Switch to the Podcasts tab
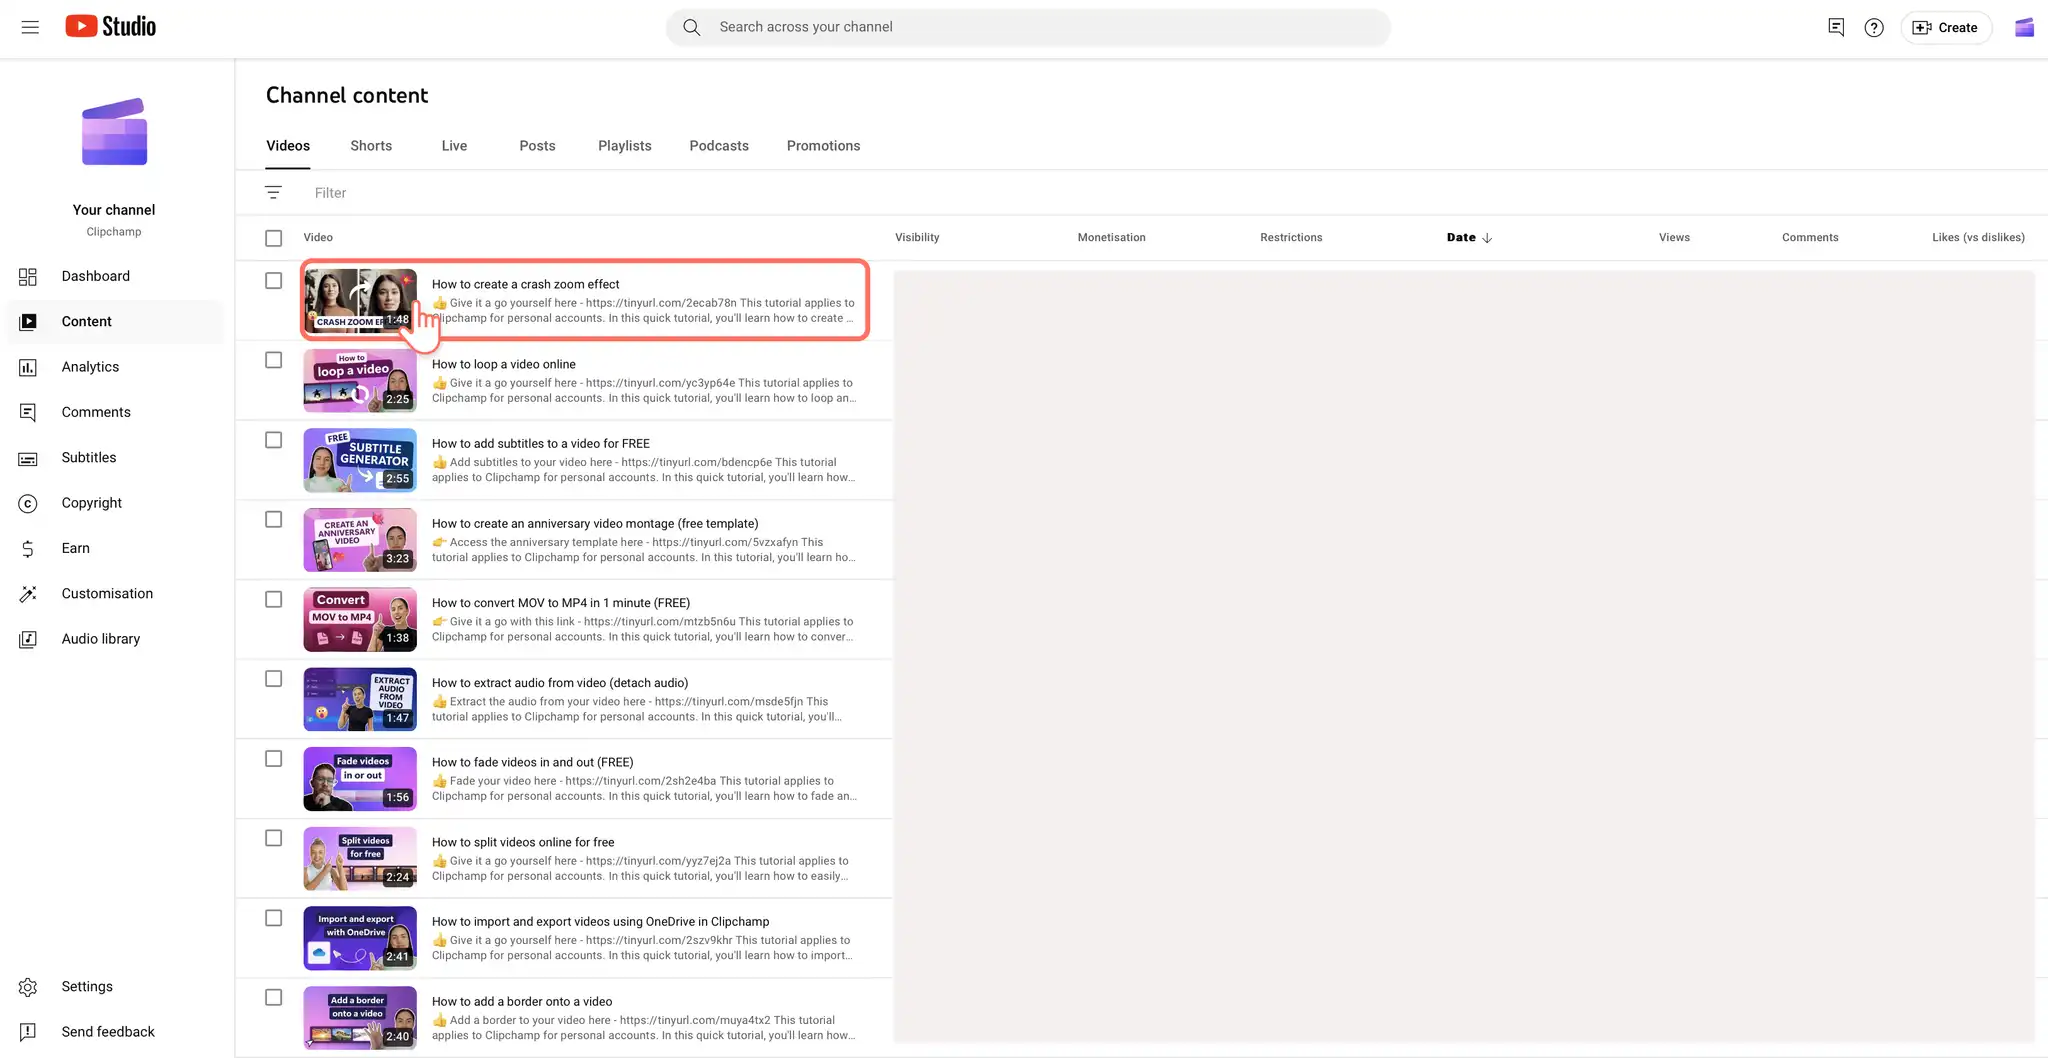 coord(719,146)
